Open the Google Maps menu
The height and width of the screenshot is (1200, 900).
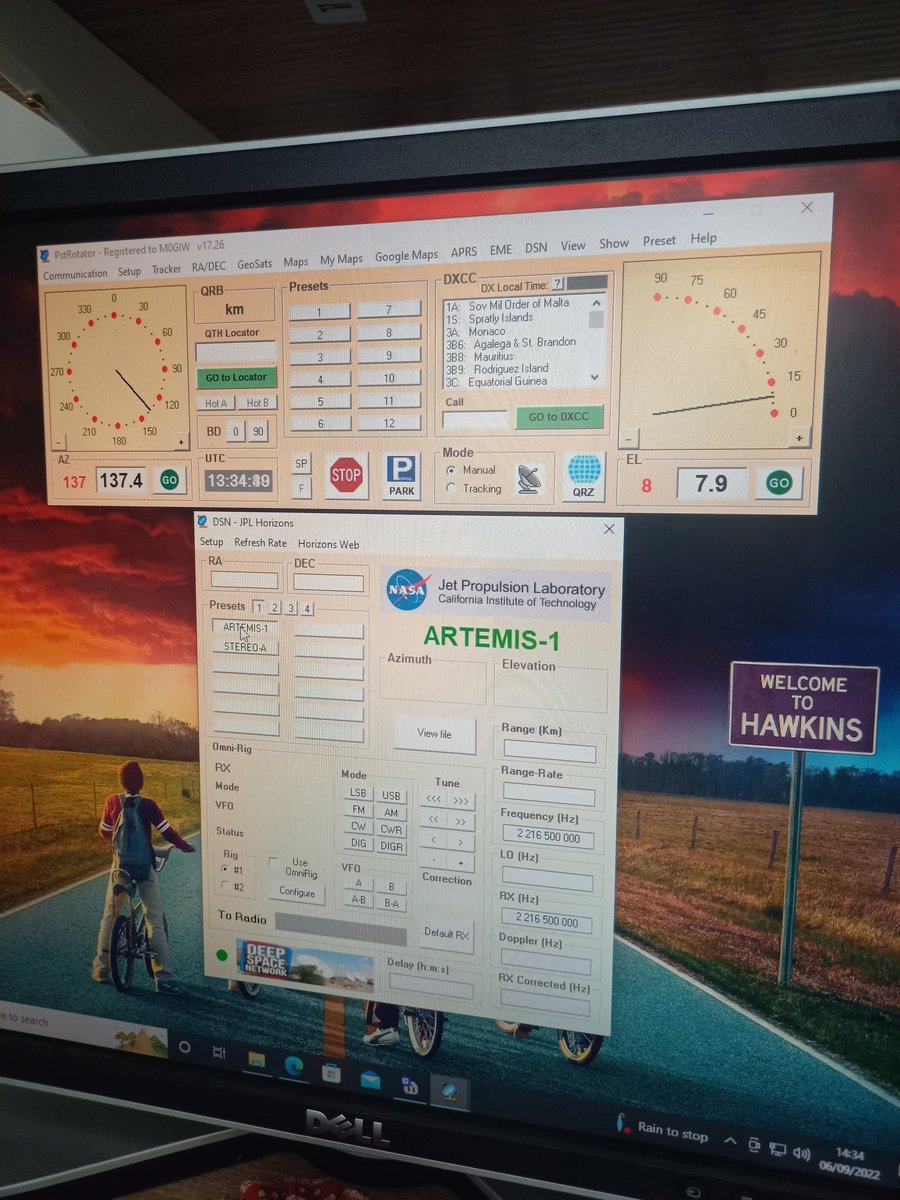tap(406, 256)
